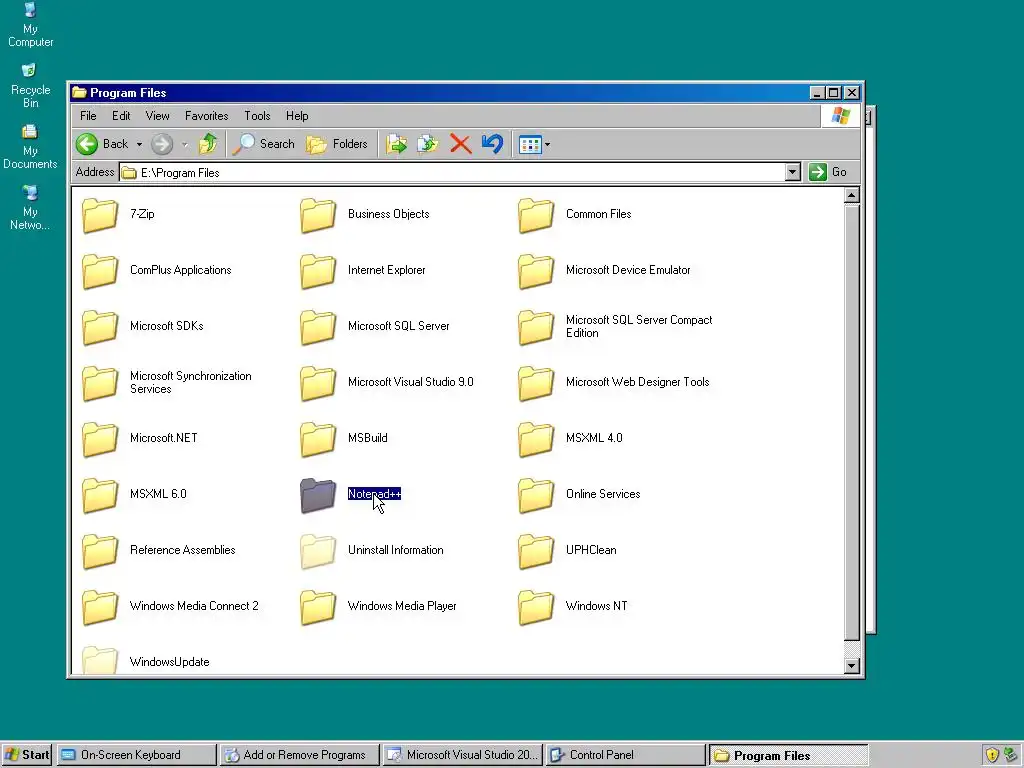Click the scrollbar down arrow
Screen dimensions: 1024x768
(851, 666)
